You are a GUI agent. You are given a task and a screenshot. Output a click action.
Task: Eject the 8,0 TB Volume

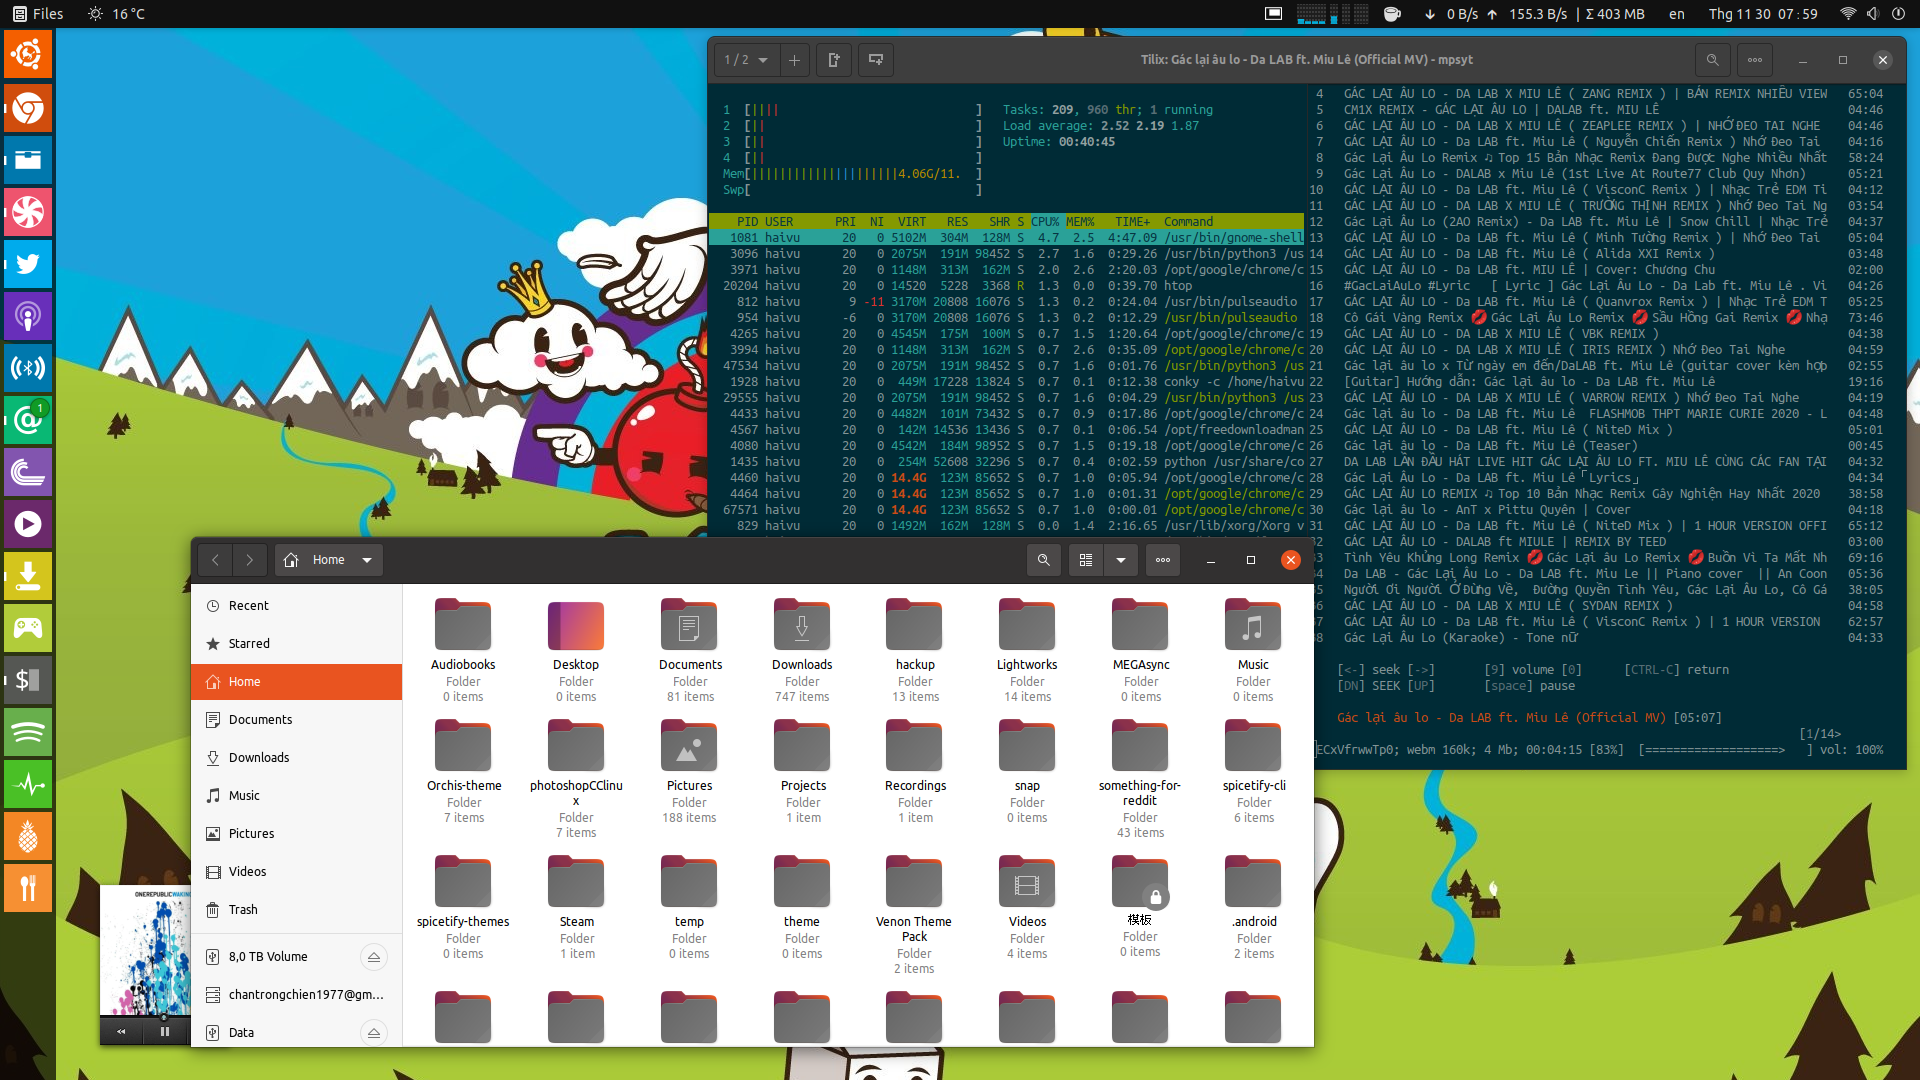(x=374, y=957)
